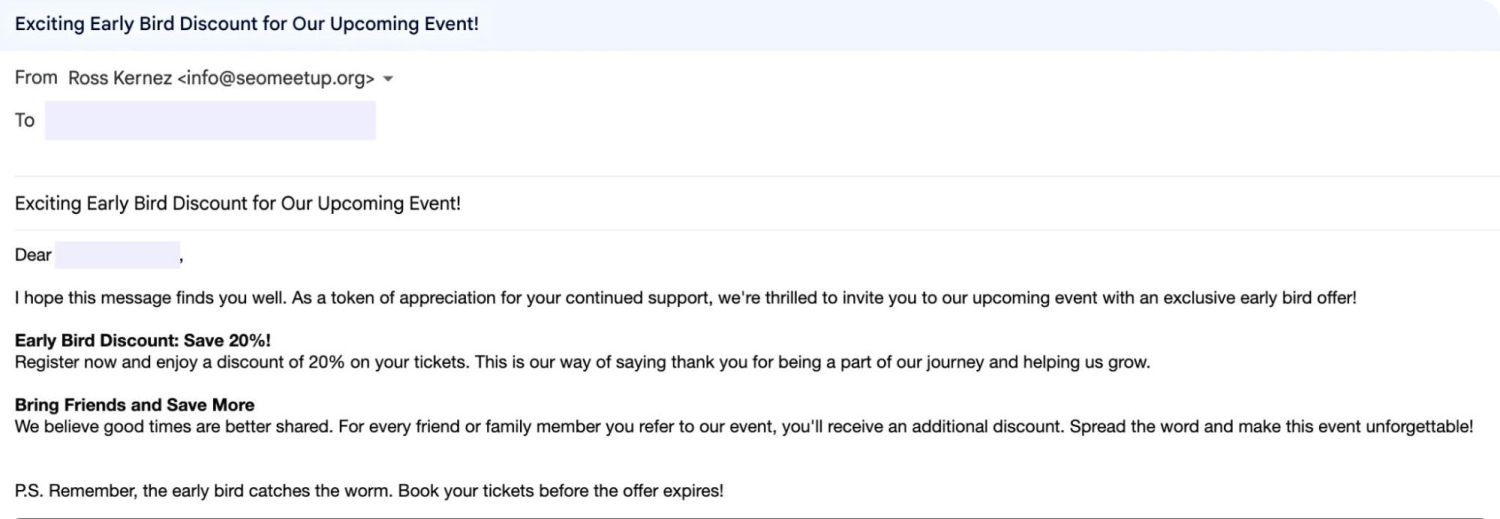This screenshot has width=1500, height=519.
Task: Click the name placeholder after Dear
Action: pos(116,255)
